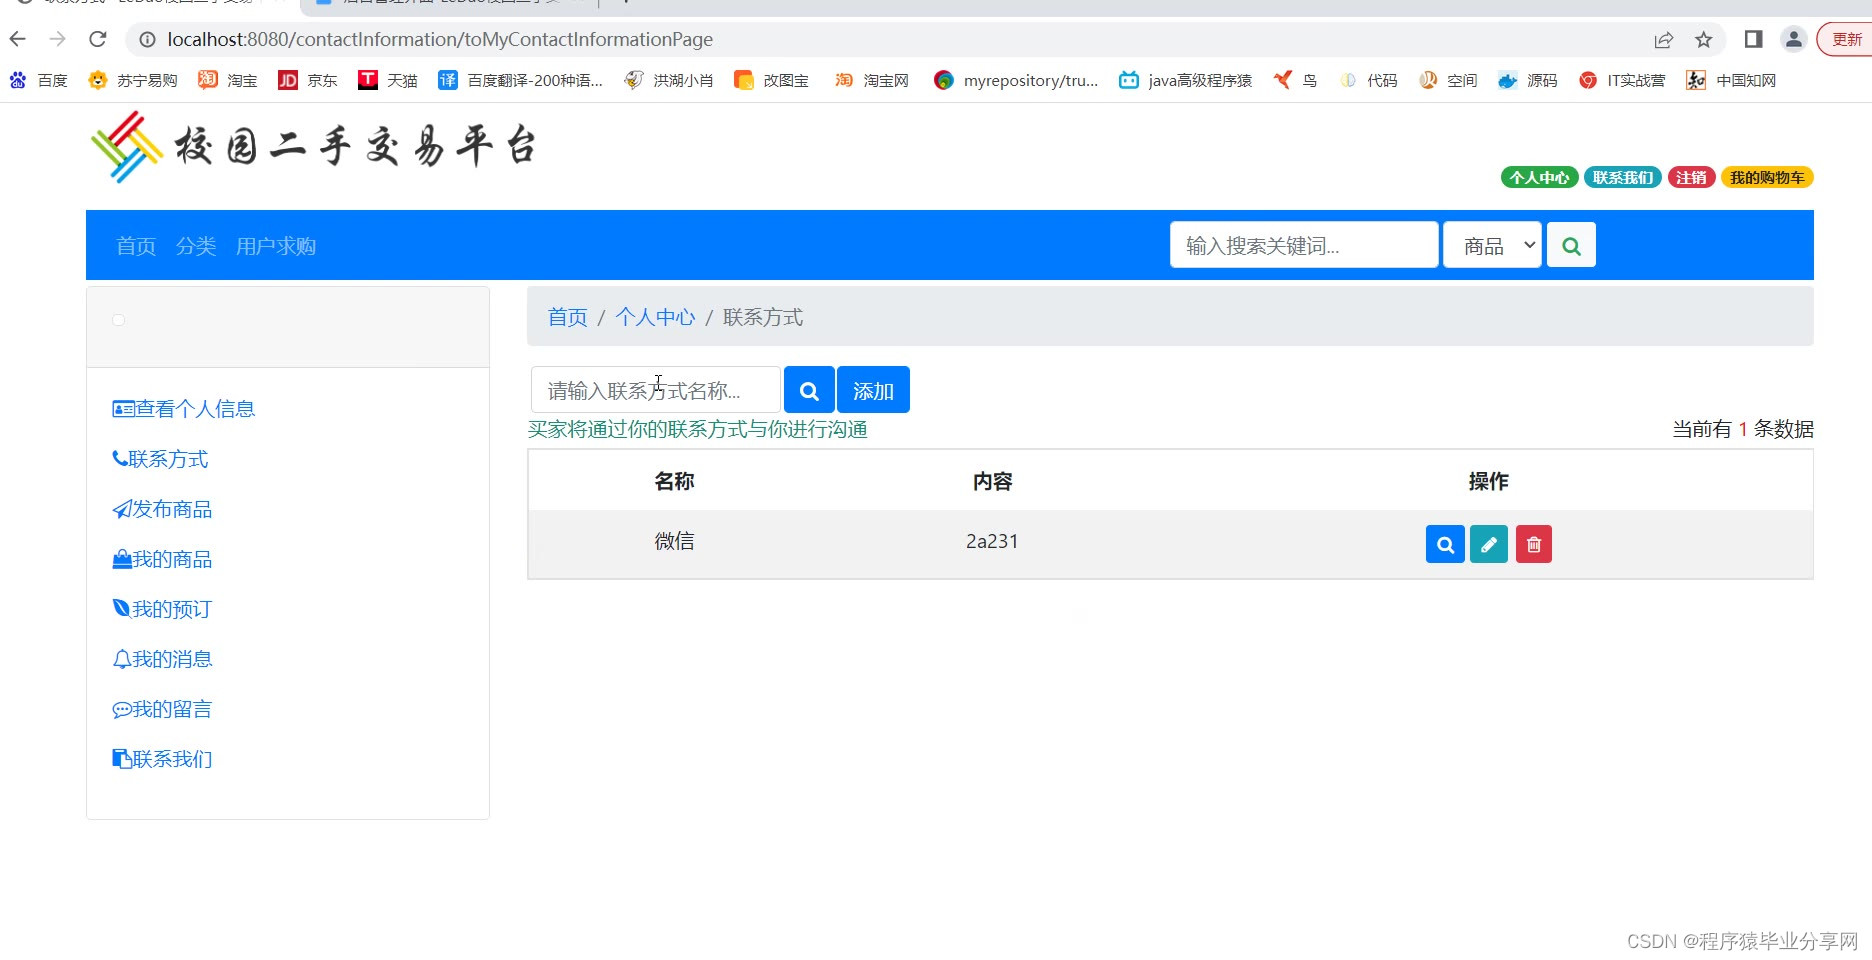Open 天猫 bookmark
The height and width of the screenshot is (960, 1872).
click(x=388, y=80)
